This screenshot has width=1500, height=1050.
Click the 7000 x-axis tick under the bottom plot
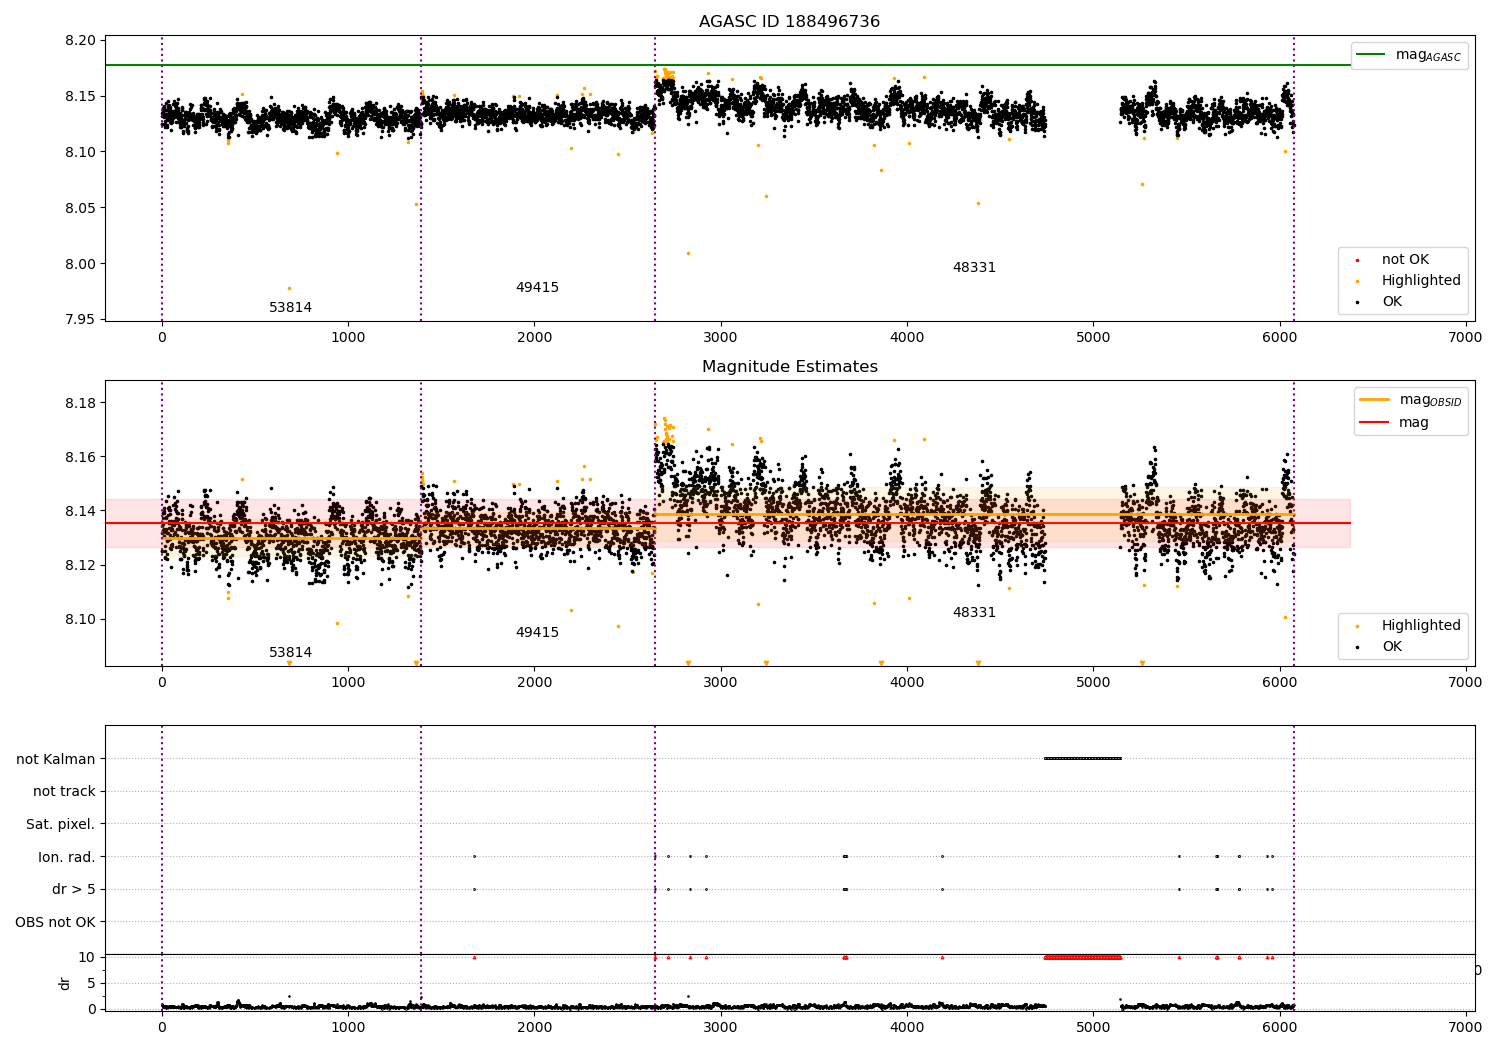coord(1466,1028)
